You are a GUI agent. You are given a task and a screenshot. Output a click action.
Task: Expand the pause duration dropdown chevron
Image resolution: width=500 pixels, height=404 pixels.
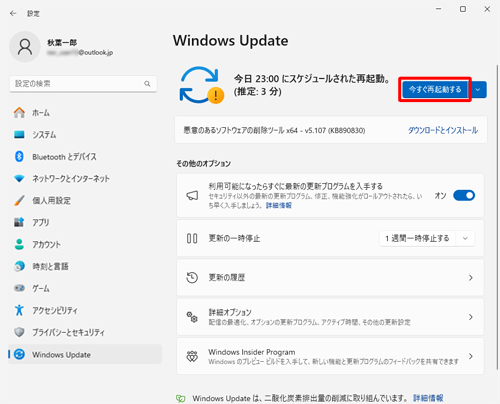(x=465, y=238)
